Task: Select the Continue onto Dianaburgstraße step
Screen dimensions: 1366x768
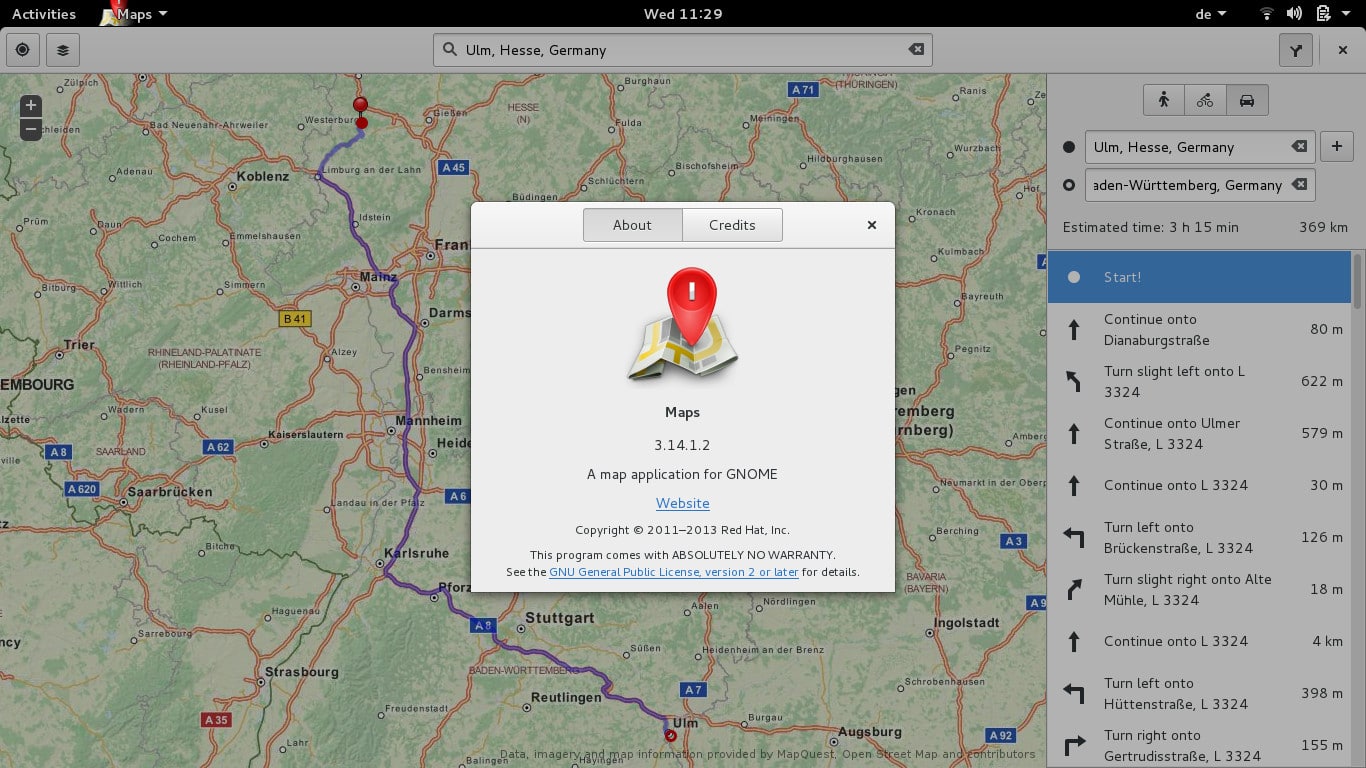Action: (x=1200, y=329)
